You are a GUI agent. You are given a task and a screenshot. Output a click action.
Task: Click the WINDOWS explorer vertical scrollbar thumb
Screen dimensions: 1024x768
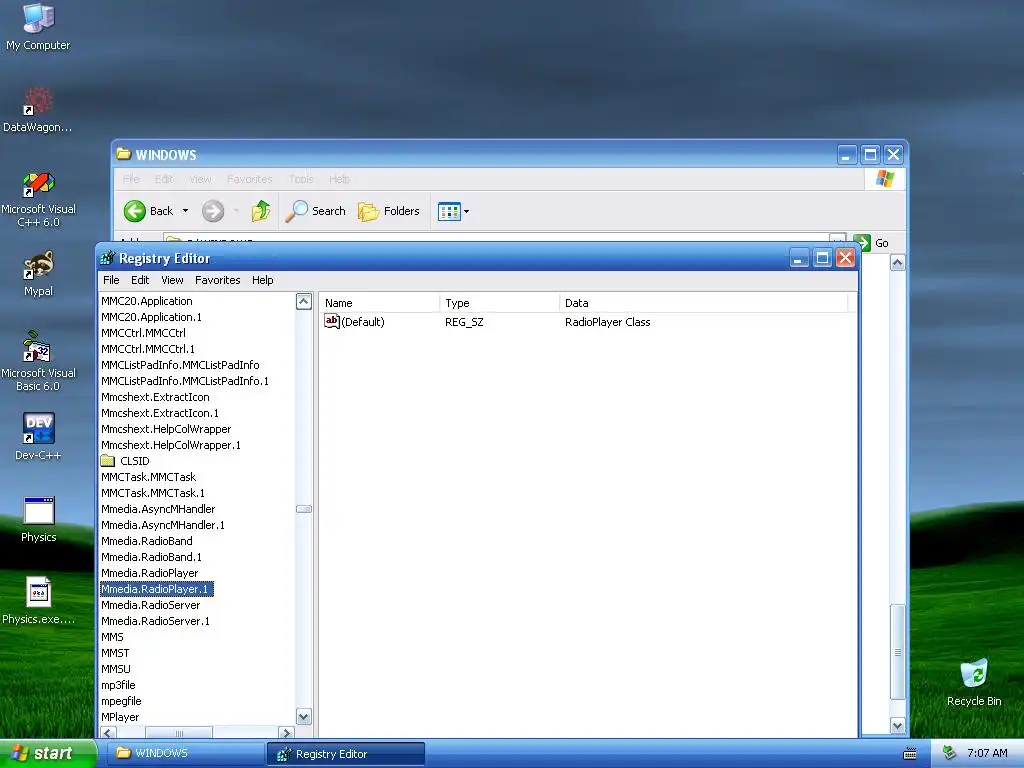[898, 652]
